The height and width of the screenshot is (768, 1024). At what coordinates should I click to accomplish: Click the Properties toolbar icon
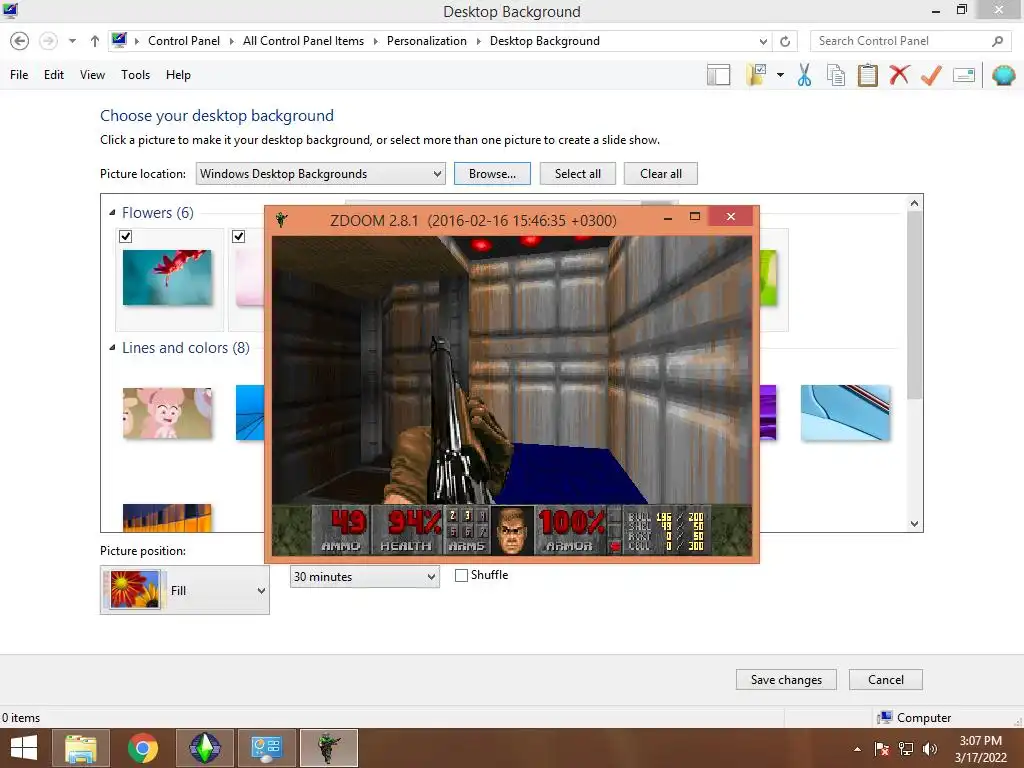click(964, 75)
